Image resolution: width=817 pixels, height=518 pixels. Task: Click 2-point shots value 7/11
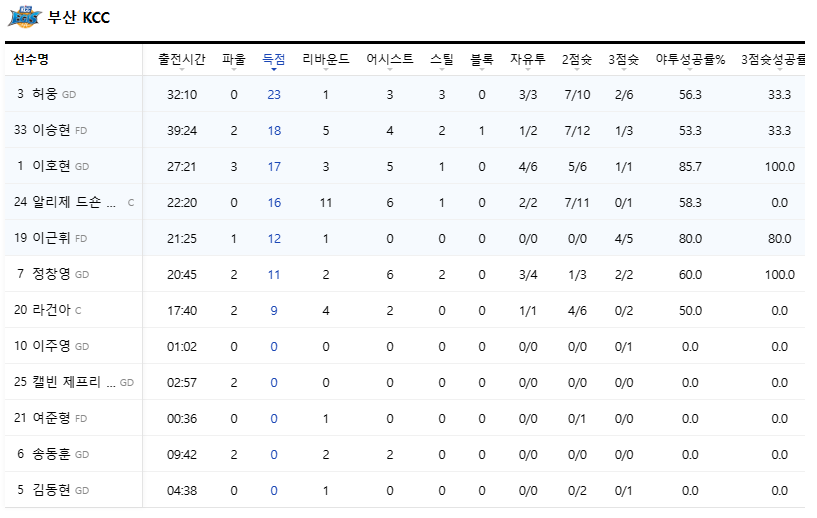577,203
